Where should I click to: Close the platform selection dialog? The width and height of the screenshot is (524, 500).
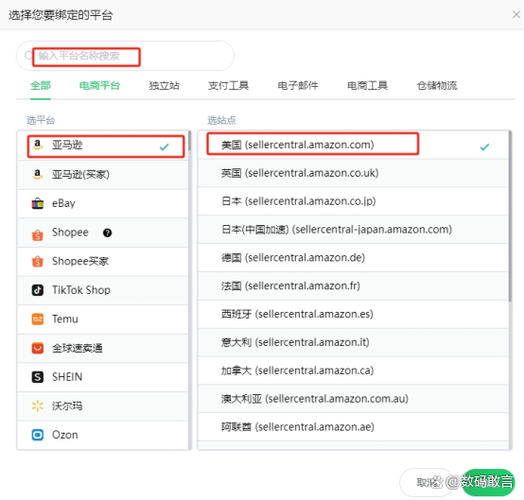516,14
